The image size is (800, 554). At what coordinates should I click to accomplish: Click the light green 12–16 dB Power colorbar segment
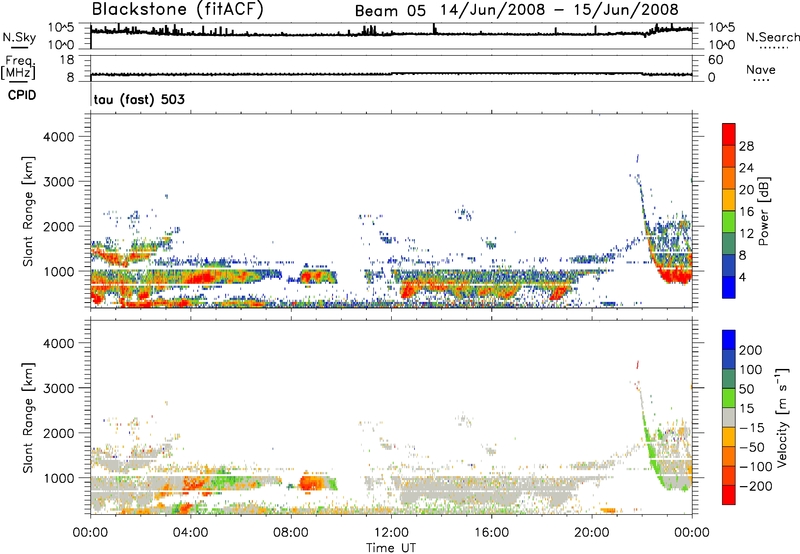tap(729, 222)
